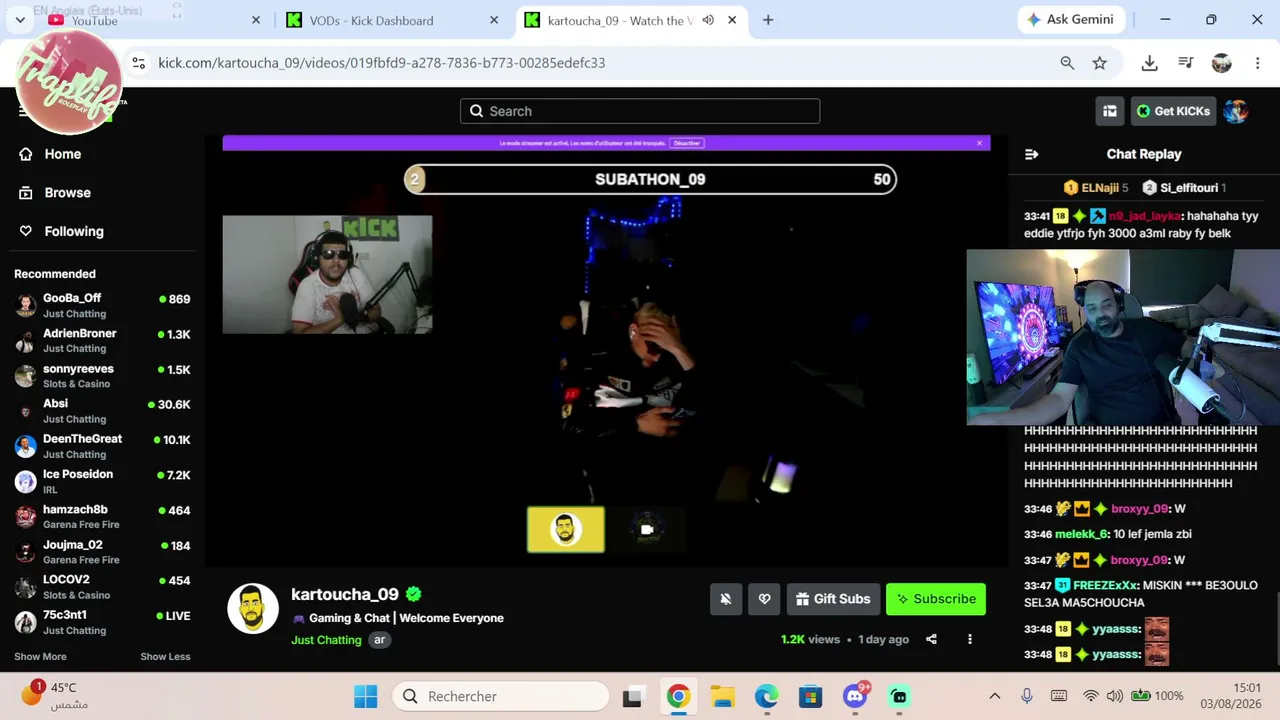Open the kartoucha_09 channel name link
The height and width of the screenshot is (720, 1280).
click(345, 594)
